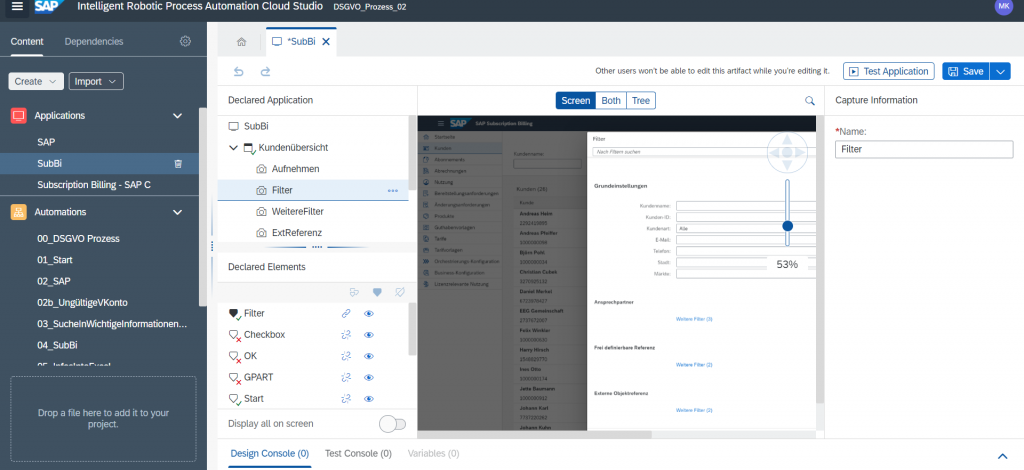This screenshot has height=470, width=1024.
Task: Toggle visibility eye for Start element
Action: 369,399
